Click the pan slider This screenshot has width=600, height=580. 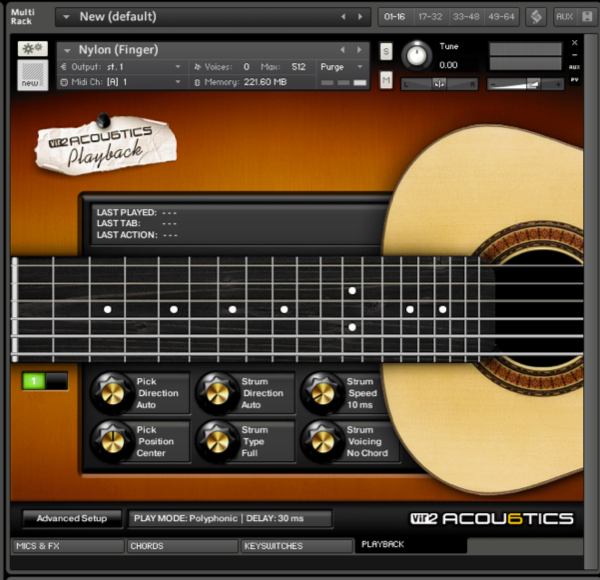click(x=439, y=84)
